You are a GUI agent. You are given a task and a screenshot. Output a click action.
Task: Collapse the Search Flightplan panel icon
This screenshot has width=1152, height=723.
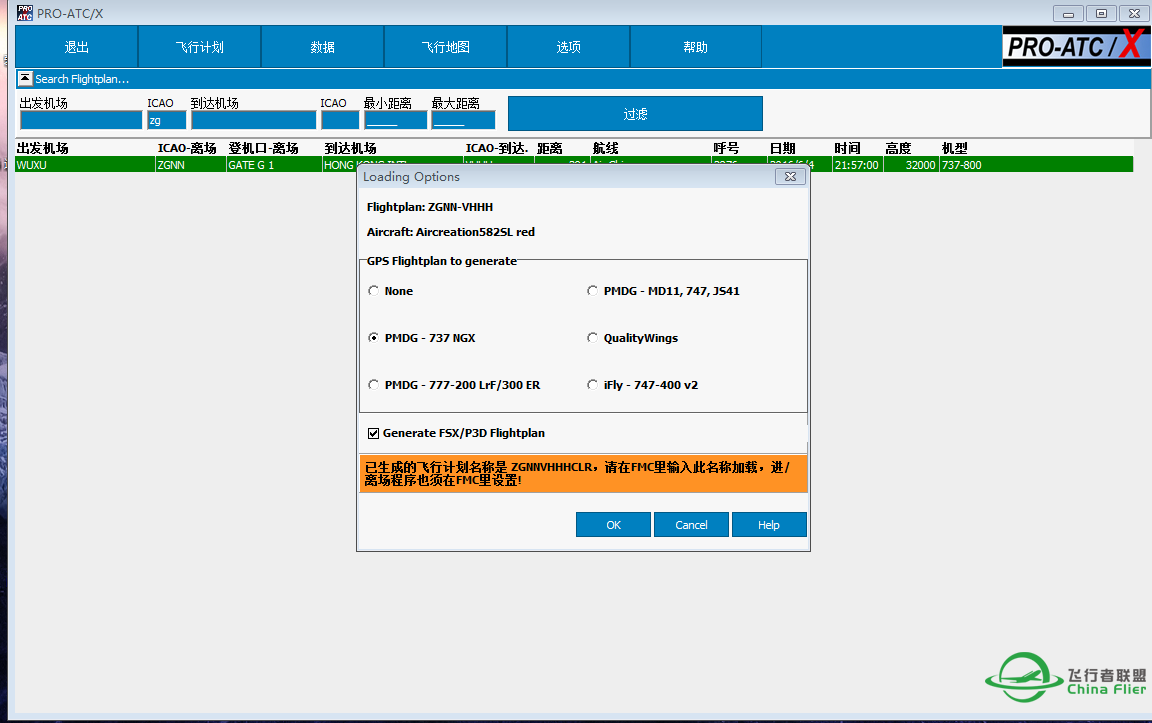(x=25, y=79)
